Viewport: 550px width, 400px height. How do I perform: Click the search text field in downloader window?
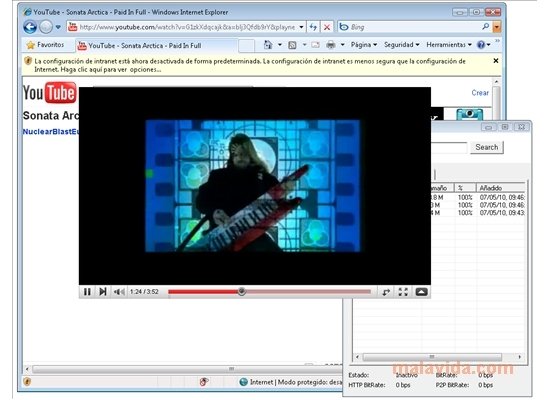pyautogui.click(x=449, y=147)
